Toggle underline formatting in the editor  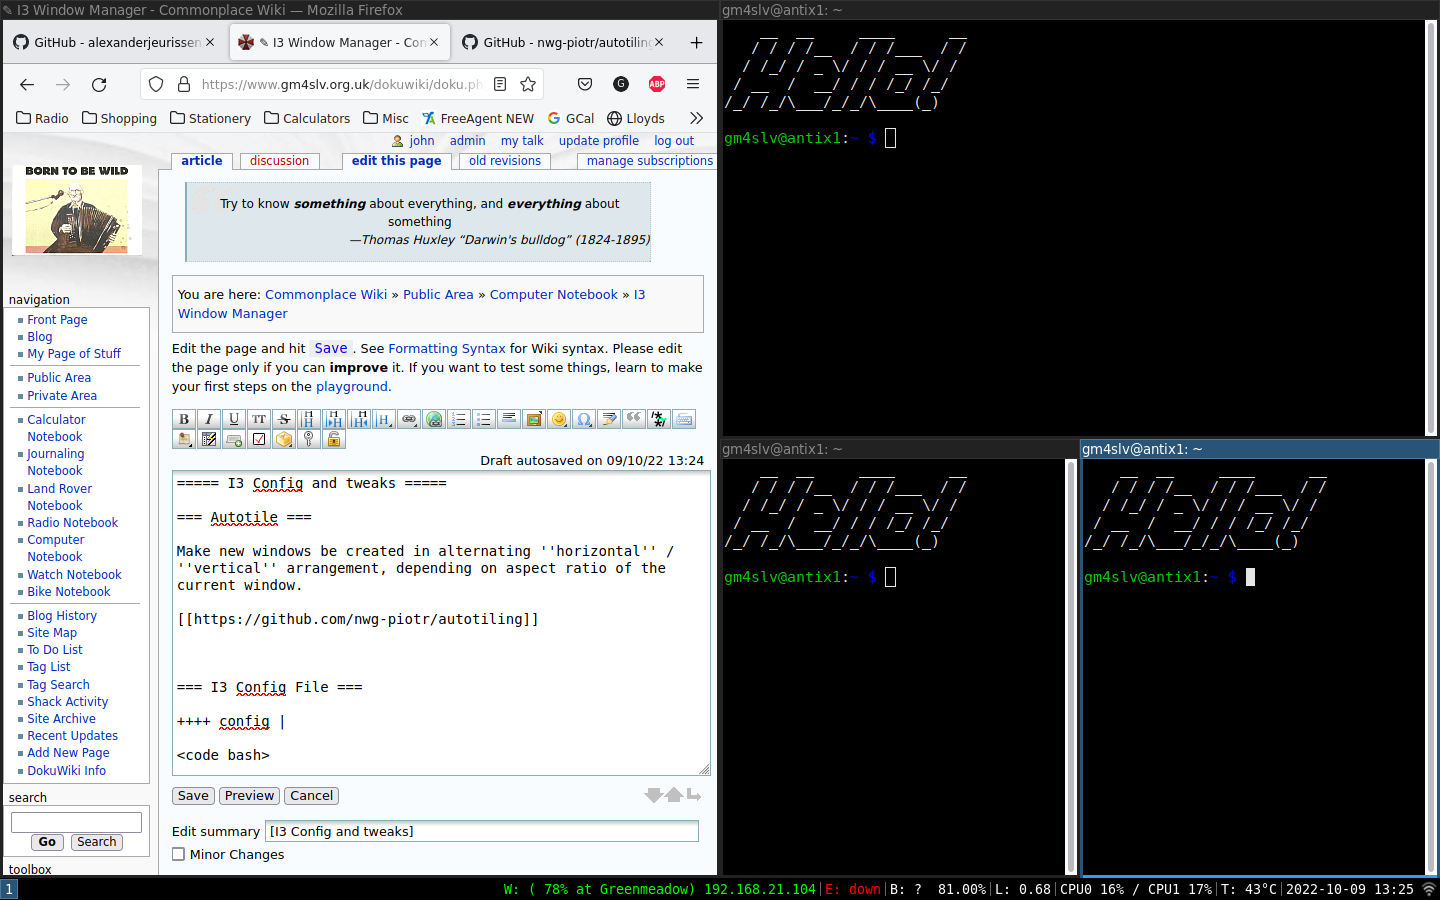[234, 419]
